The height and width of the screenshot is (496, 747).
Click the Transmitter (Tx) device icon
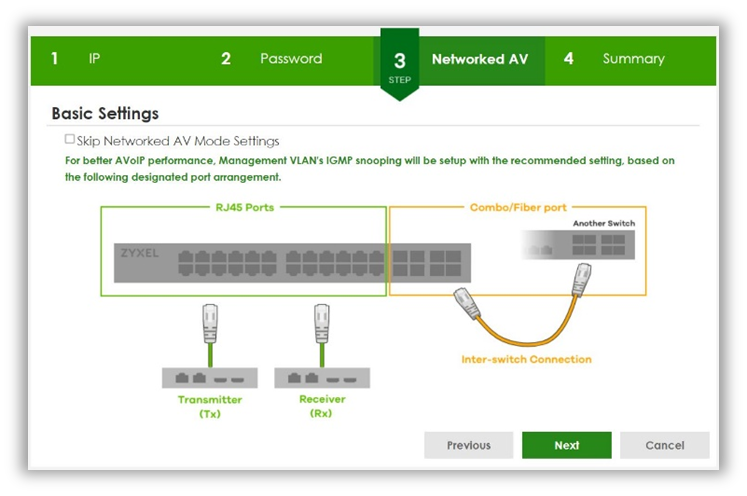click(x=210, y=378)
